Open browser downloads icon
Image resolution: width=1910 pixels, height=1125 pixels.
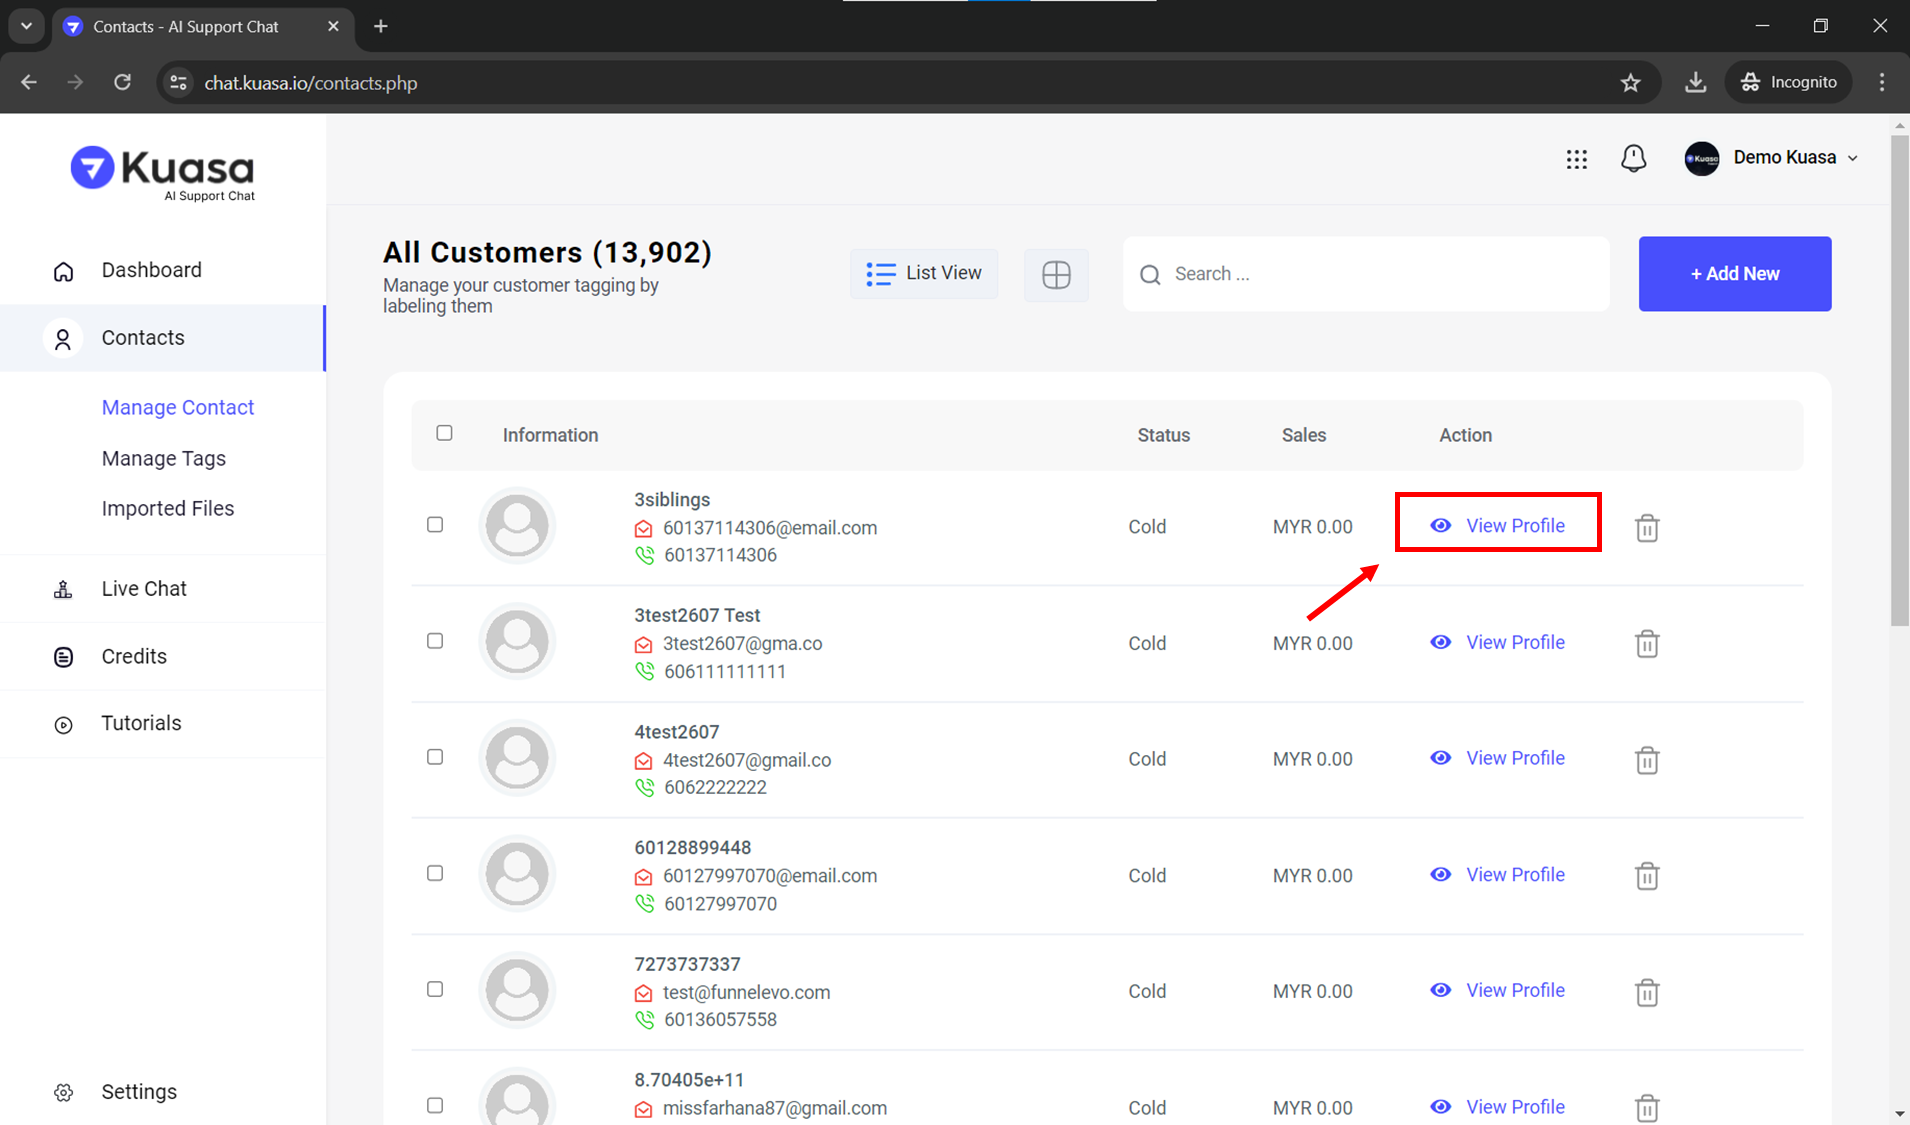(x=1695, y=83)
